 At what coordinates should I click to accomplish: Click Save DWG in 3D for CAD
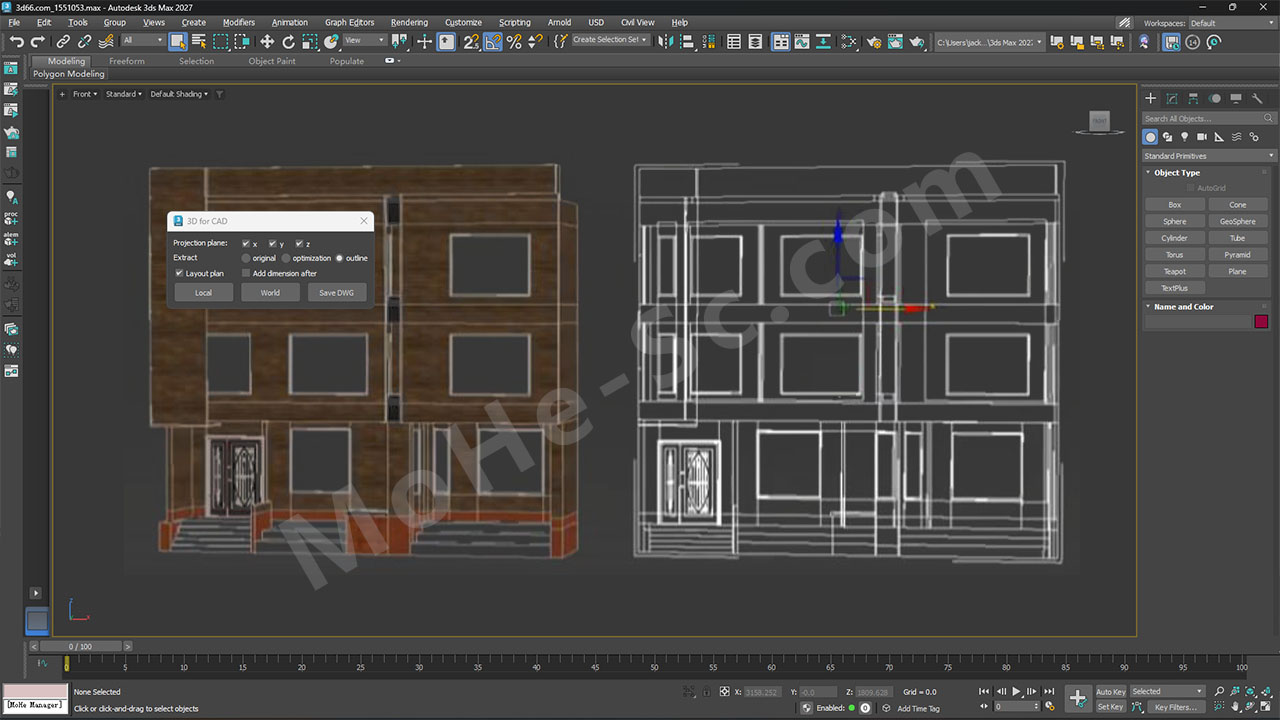pos(337,293)
